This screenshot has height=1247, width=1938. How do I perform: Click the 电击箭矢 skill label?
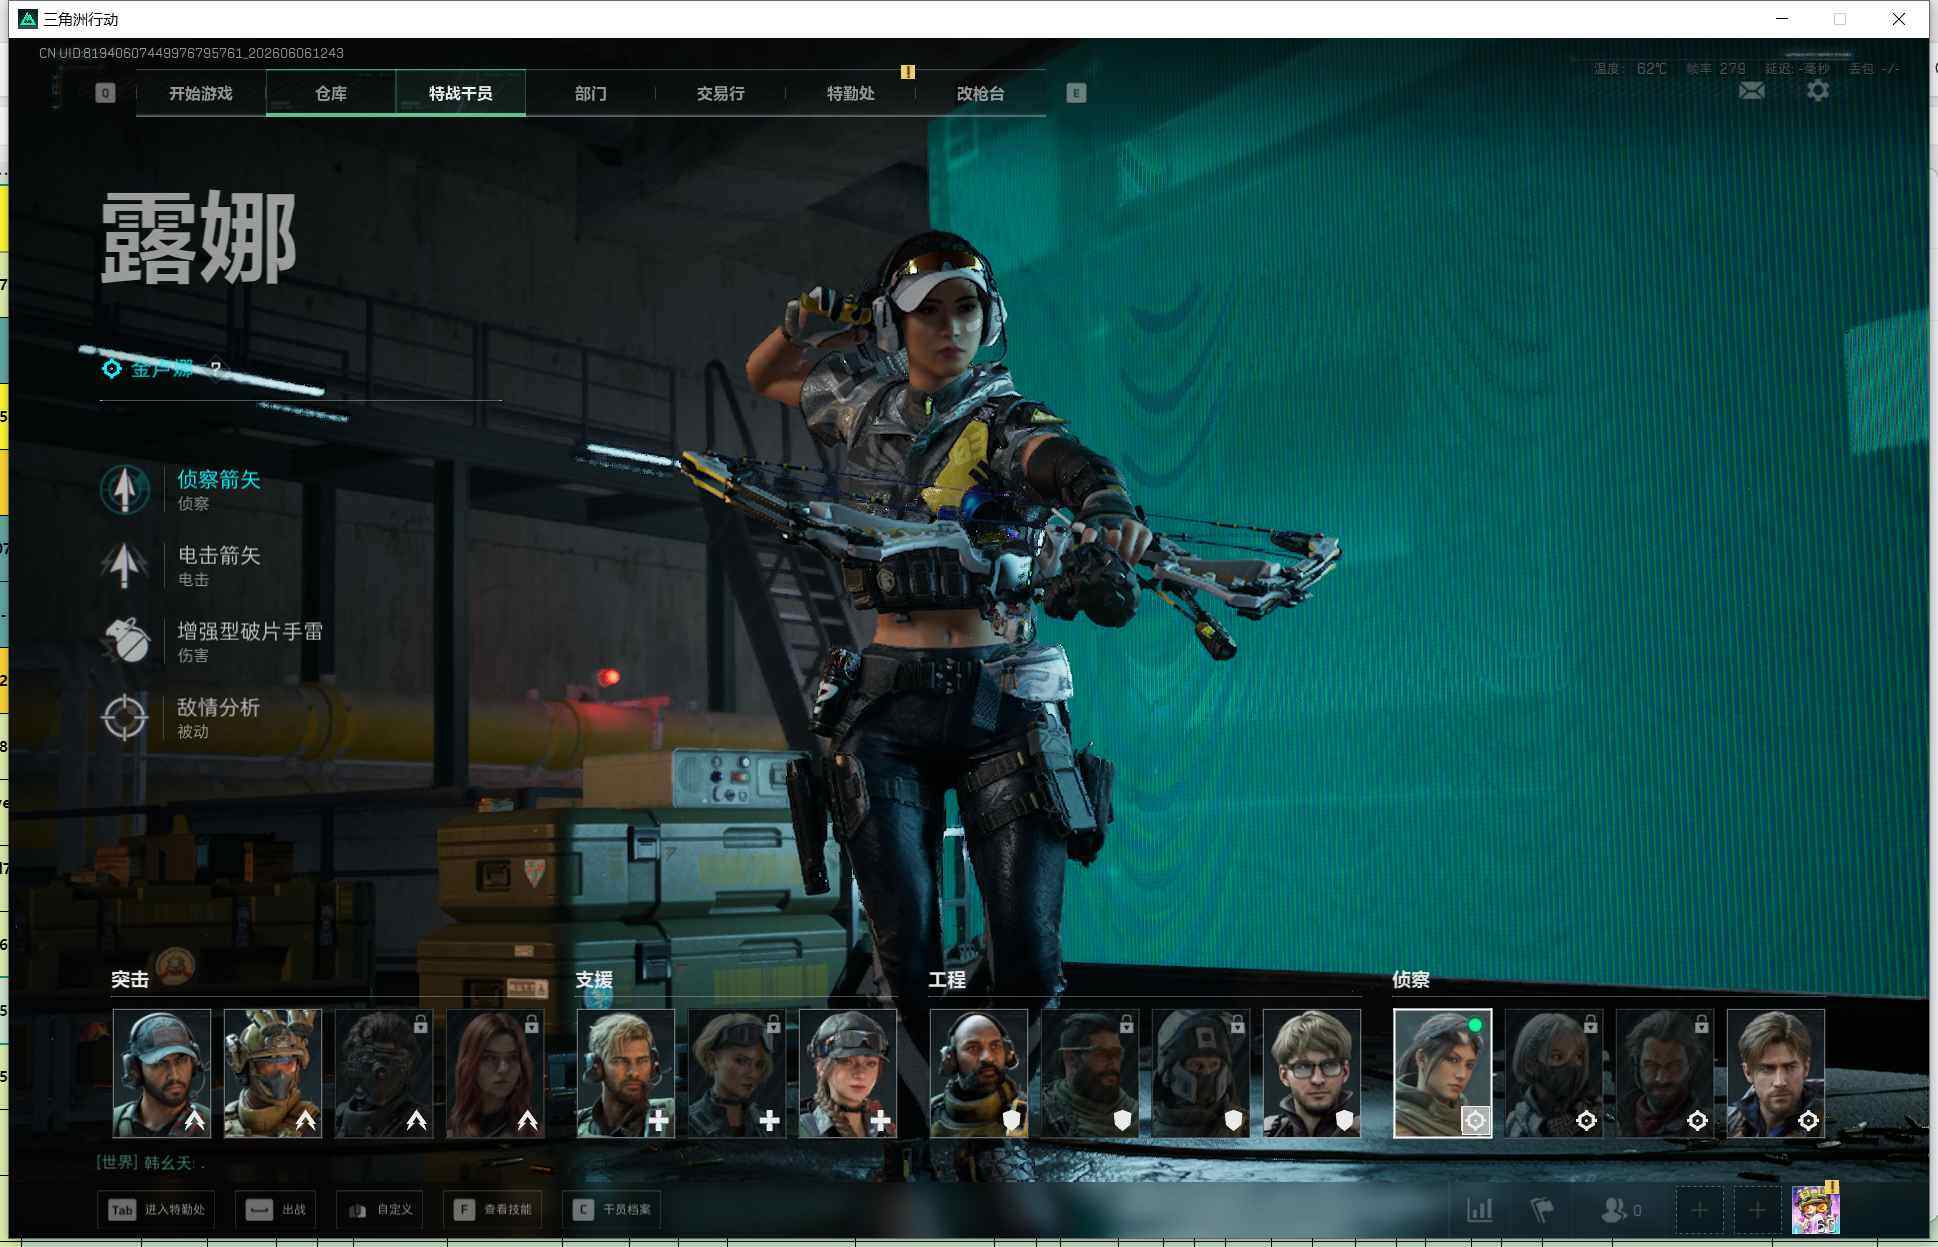219,555
